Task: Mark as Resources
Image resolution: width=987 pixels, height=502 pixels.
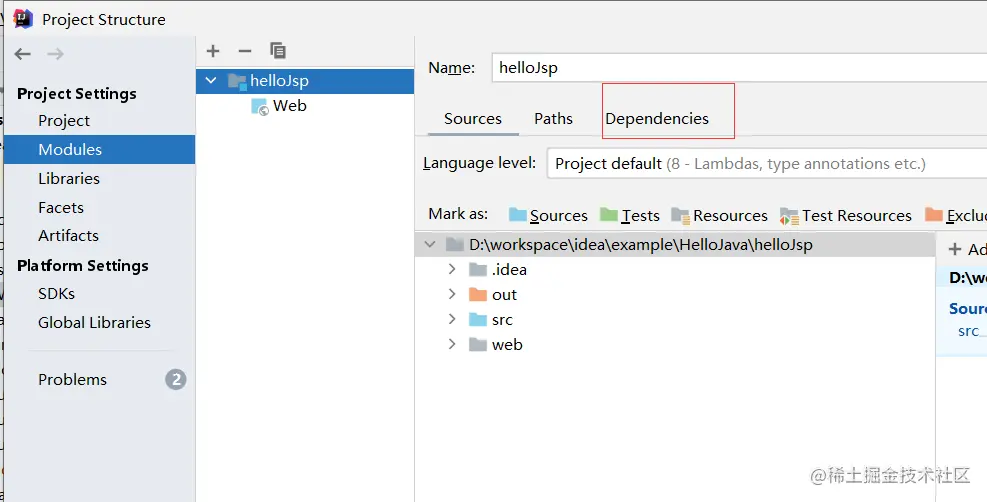Action: (719, 215)
